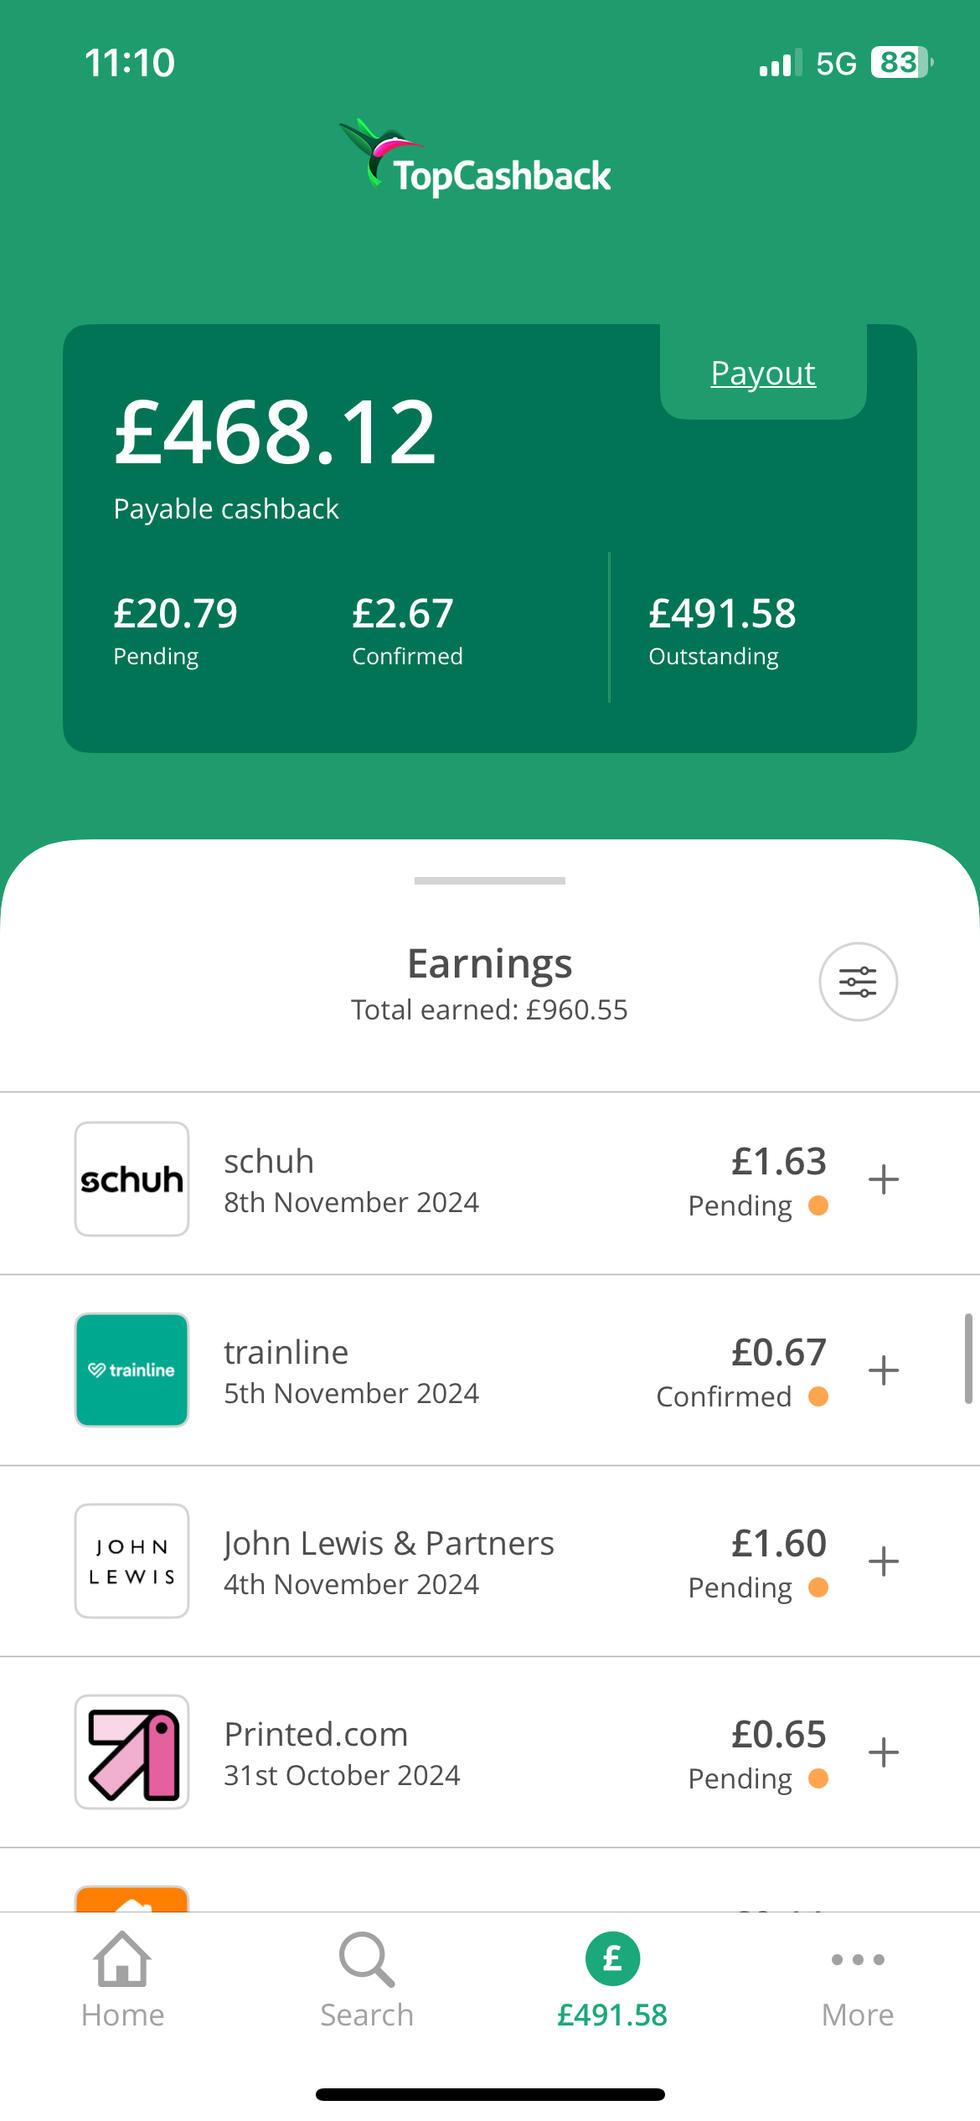980x2121 pixels.
Task: Expand the schuh £1.63 transaction
Action: tap(883, 1179)
